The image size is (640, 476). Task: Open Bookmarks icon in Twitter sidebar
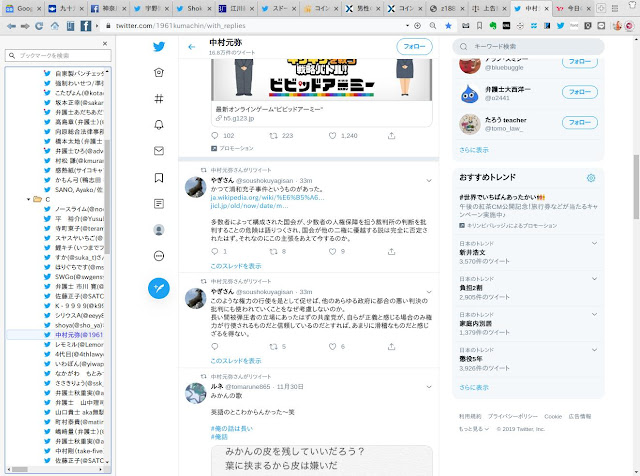(x=159, y=178)
